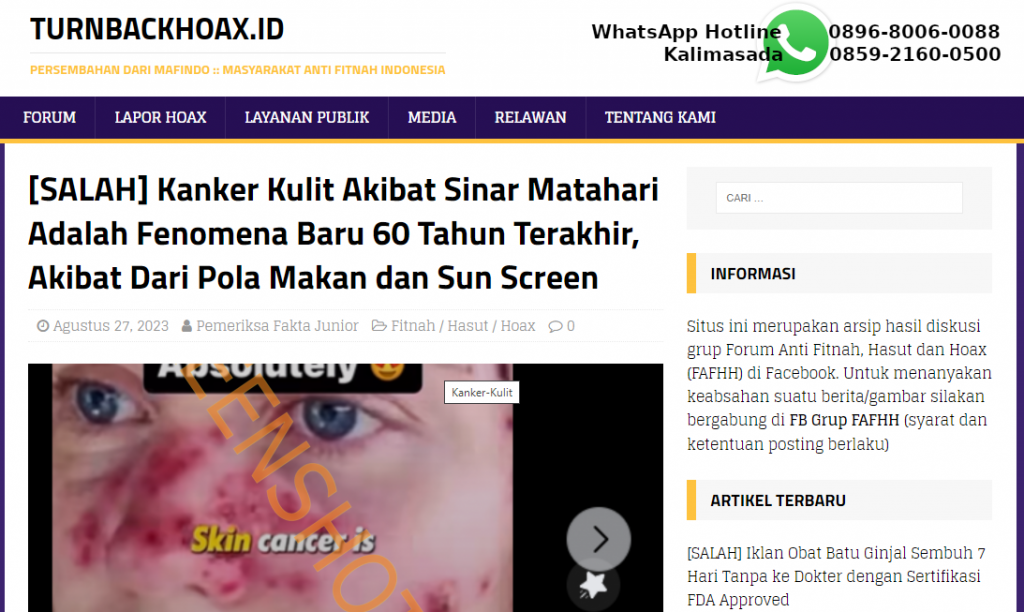Select LAYANAN PUBLIK in the navigation bar

[x=307, y=118]
